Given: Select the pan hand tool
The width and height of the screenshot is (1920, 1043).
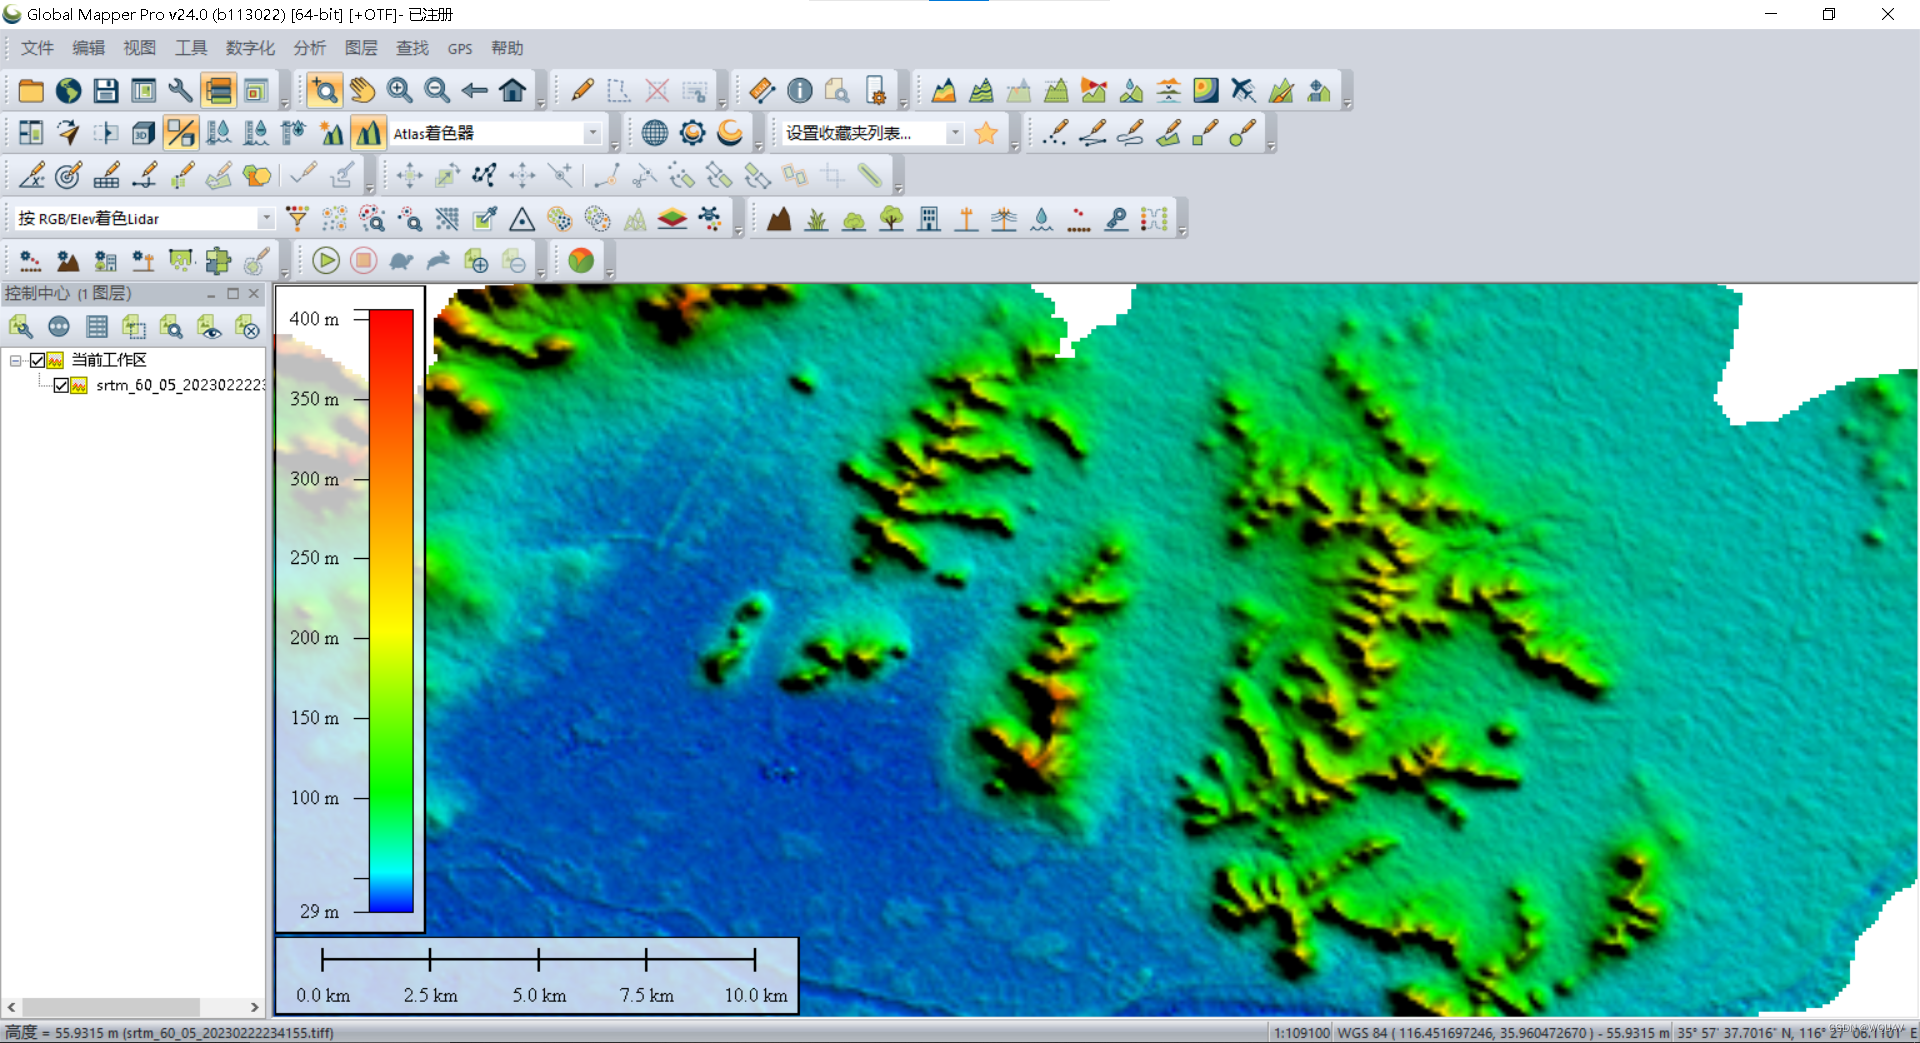Looking at the screenshot, I should (x=362, y=91).
